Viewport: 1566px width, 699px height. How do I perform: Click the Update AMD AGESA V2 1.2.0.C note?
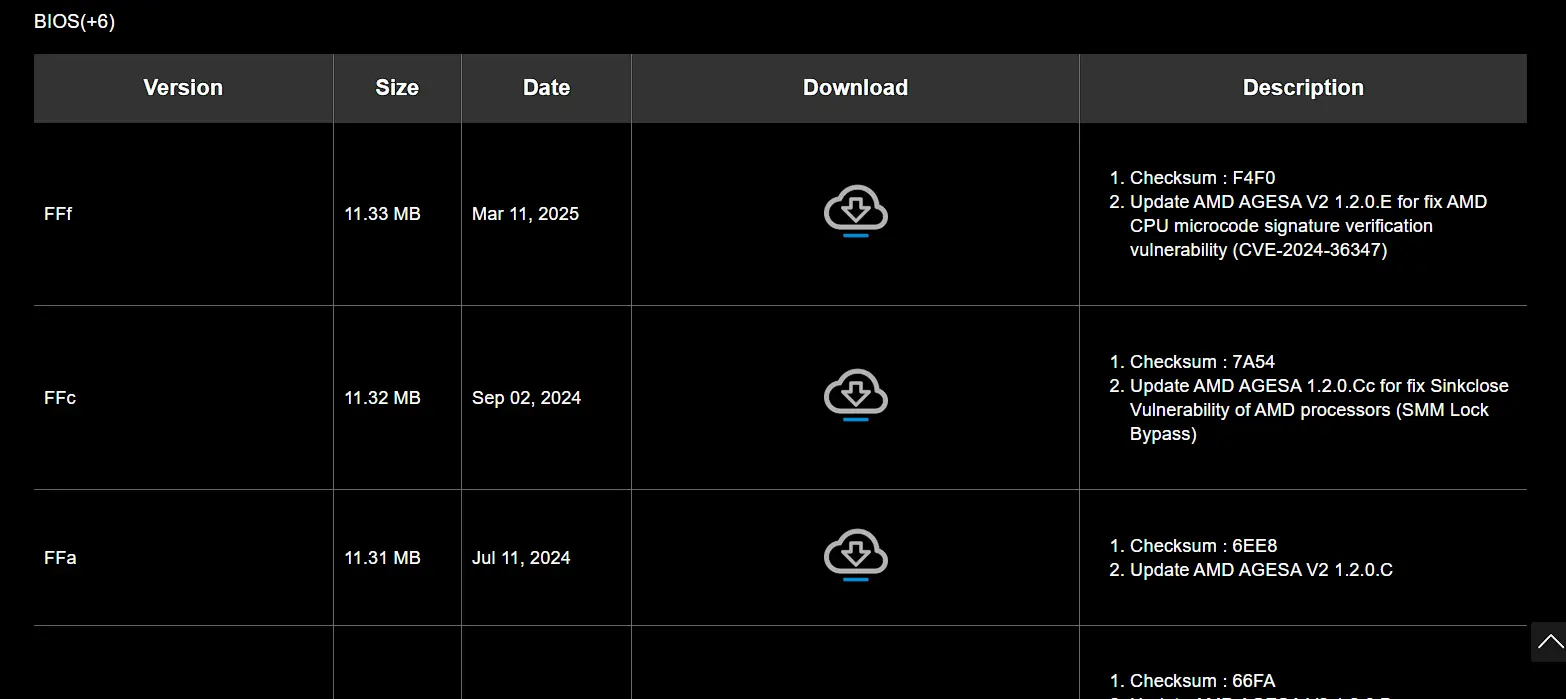click(x=1261, y=570)
